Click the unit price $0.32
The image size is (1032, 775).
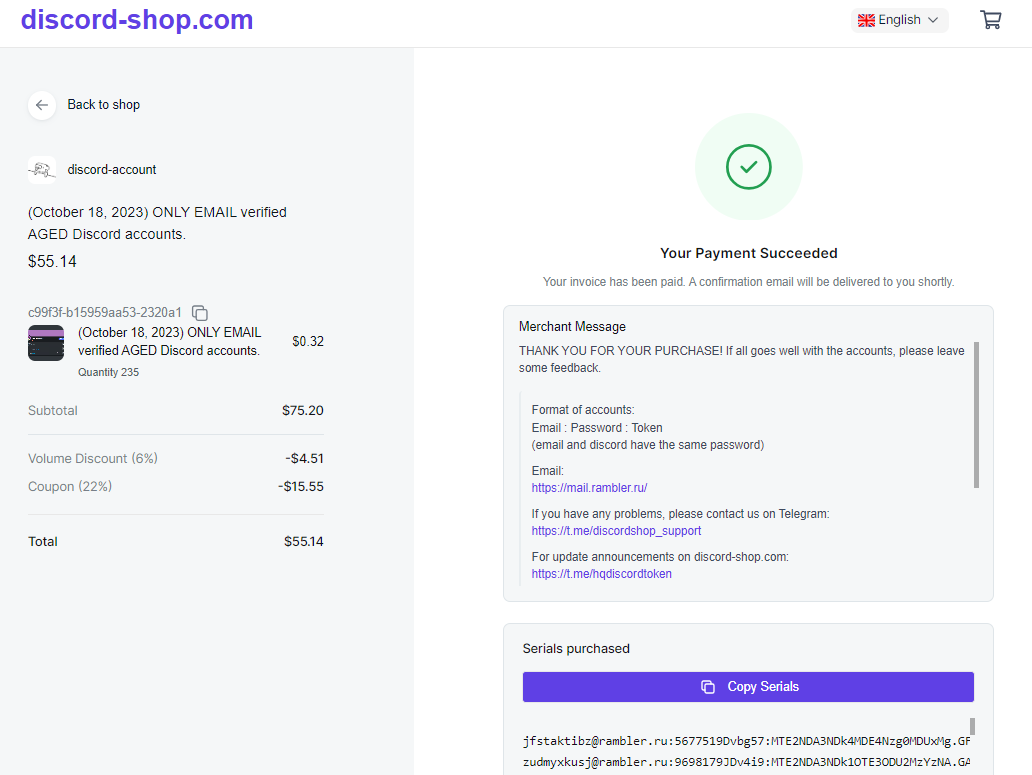[x=308, y=341]
